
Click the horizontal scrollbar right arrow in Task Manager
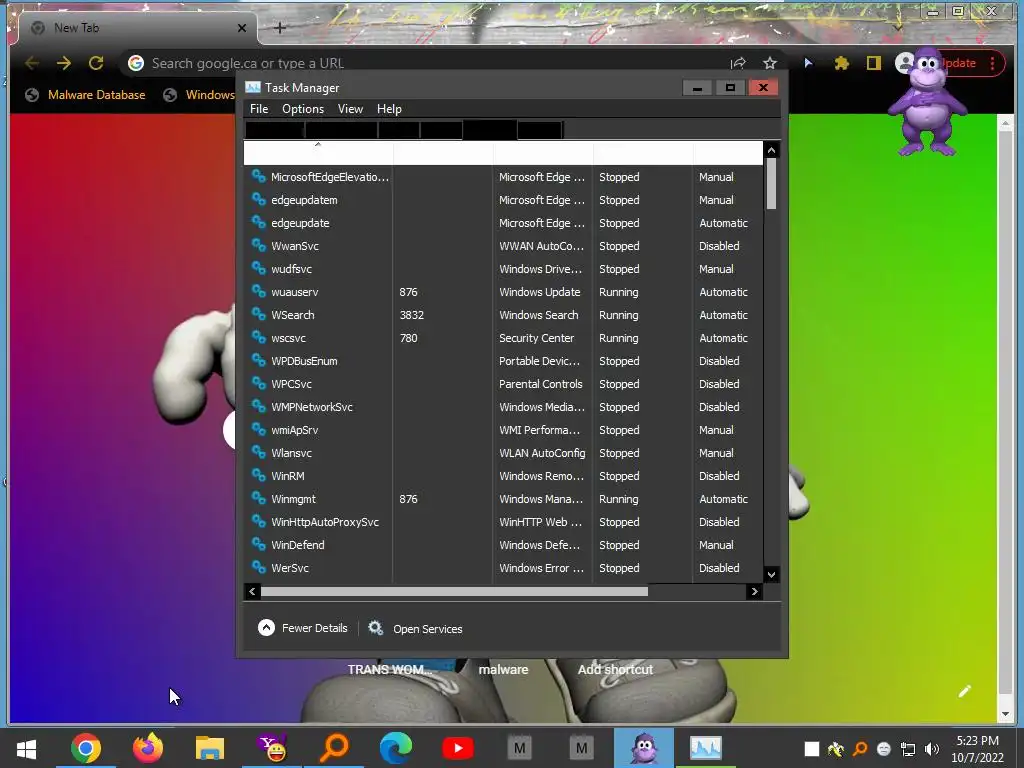click(x=754, y=592)
